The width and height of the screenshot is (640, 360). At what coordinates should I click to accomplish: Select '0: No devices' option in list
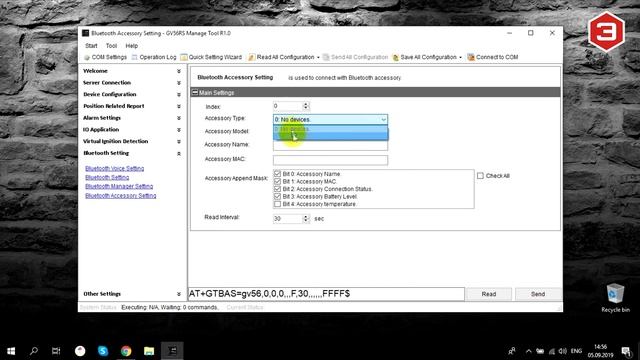(x=330, y=129)
